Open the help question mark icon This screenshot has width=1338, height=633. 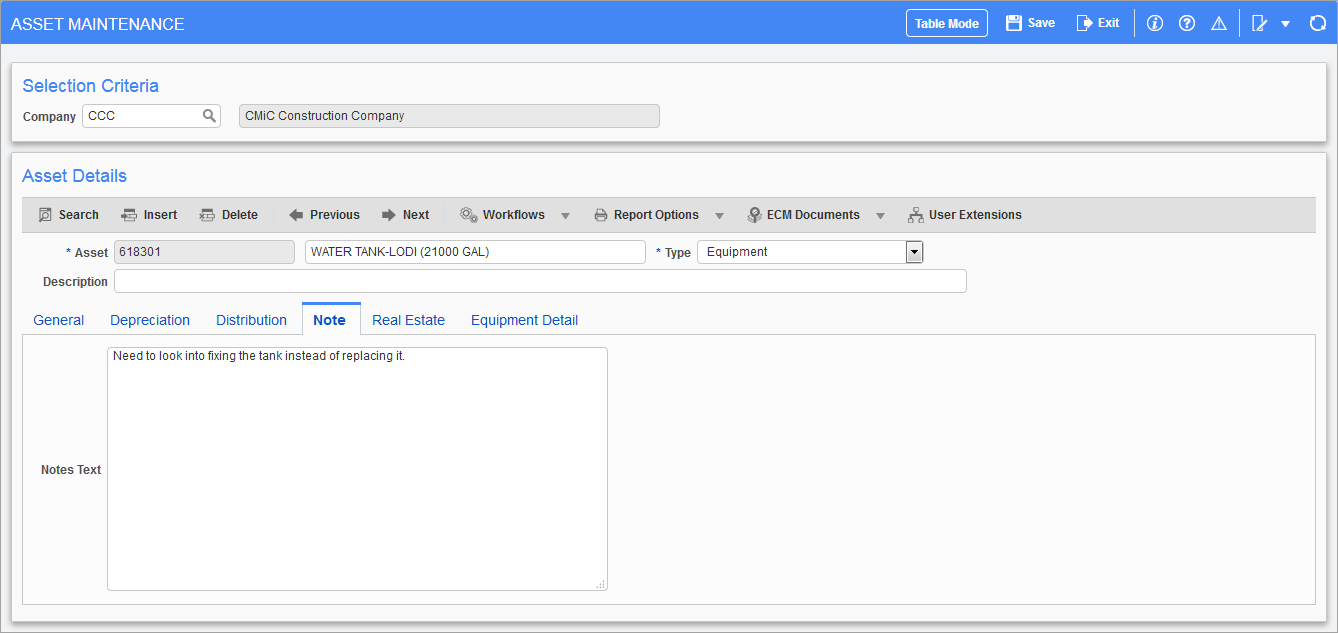point(1187,23)
